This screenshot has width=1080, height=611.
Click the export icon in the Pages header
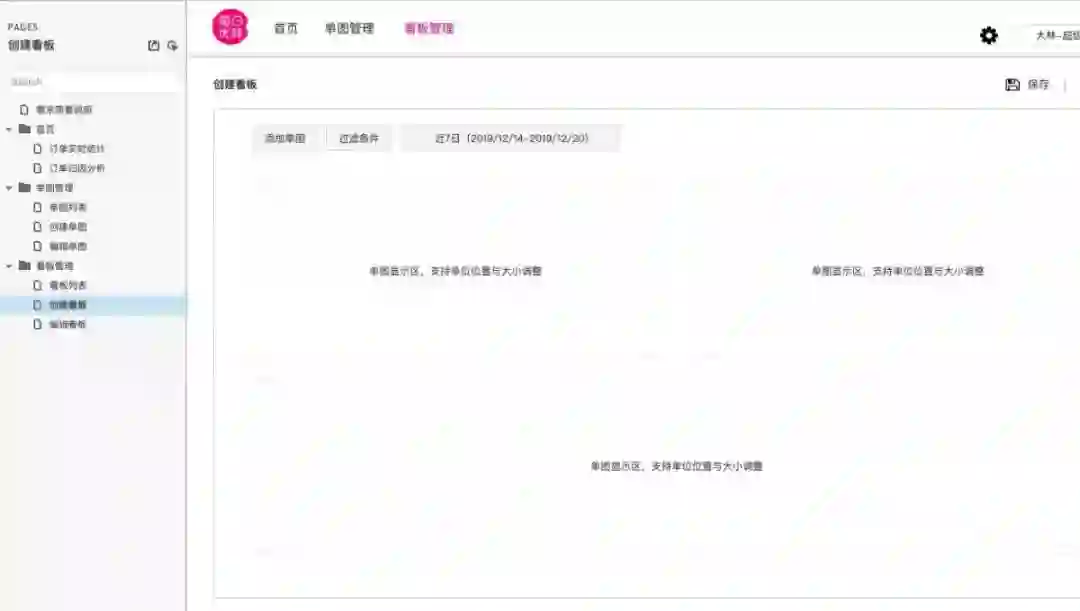pos(154,45)
